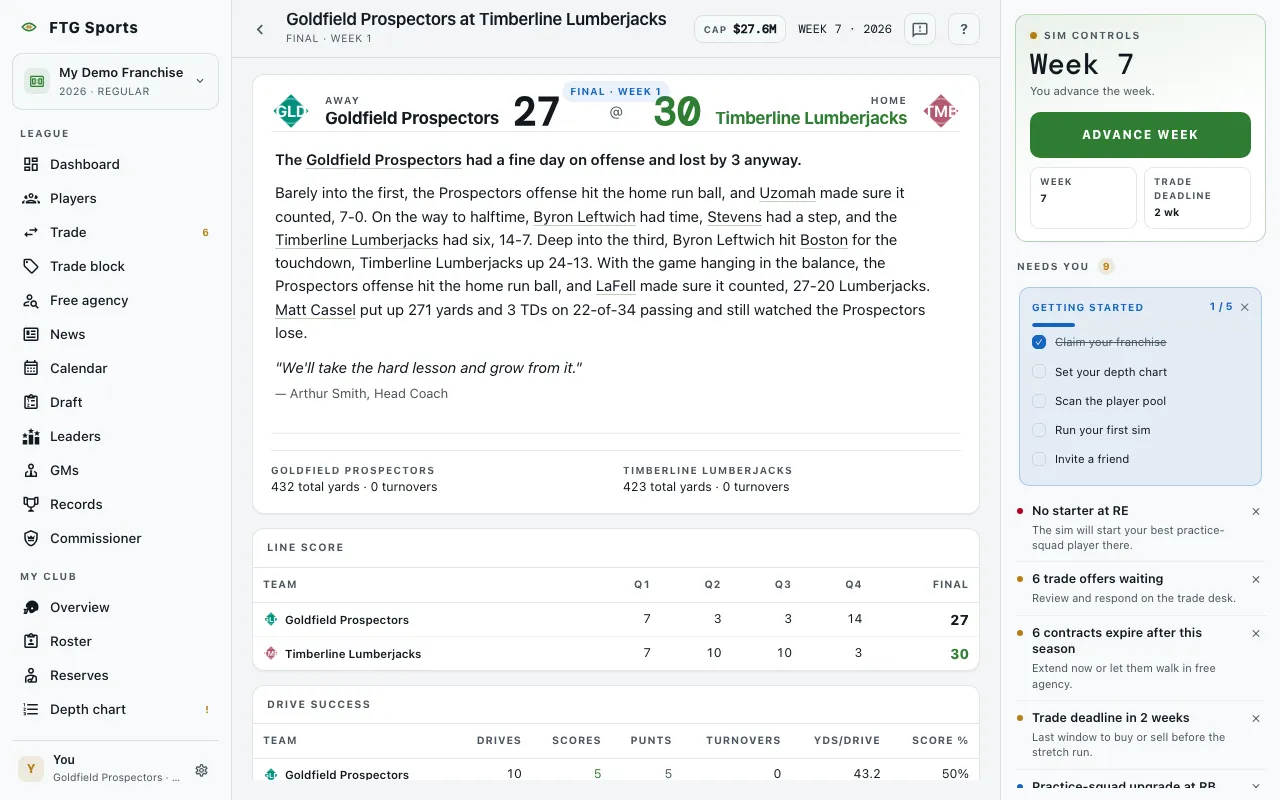
Task: Tick the Run your first sim checkbox
Action: click(1039, 430)
